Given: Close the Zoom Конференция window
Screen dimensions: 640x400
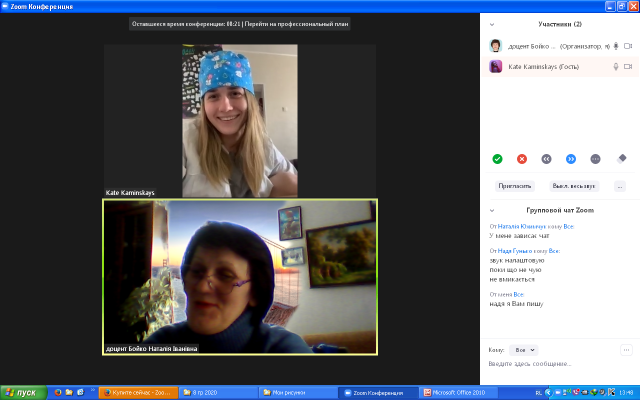Looking at the screenshot, I should [633, 6].
